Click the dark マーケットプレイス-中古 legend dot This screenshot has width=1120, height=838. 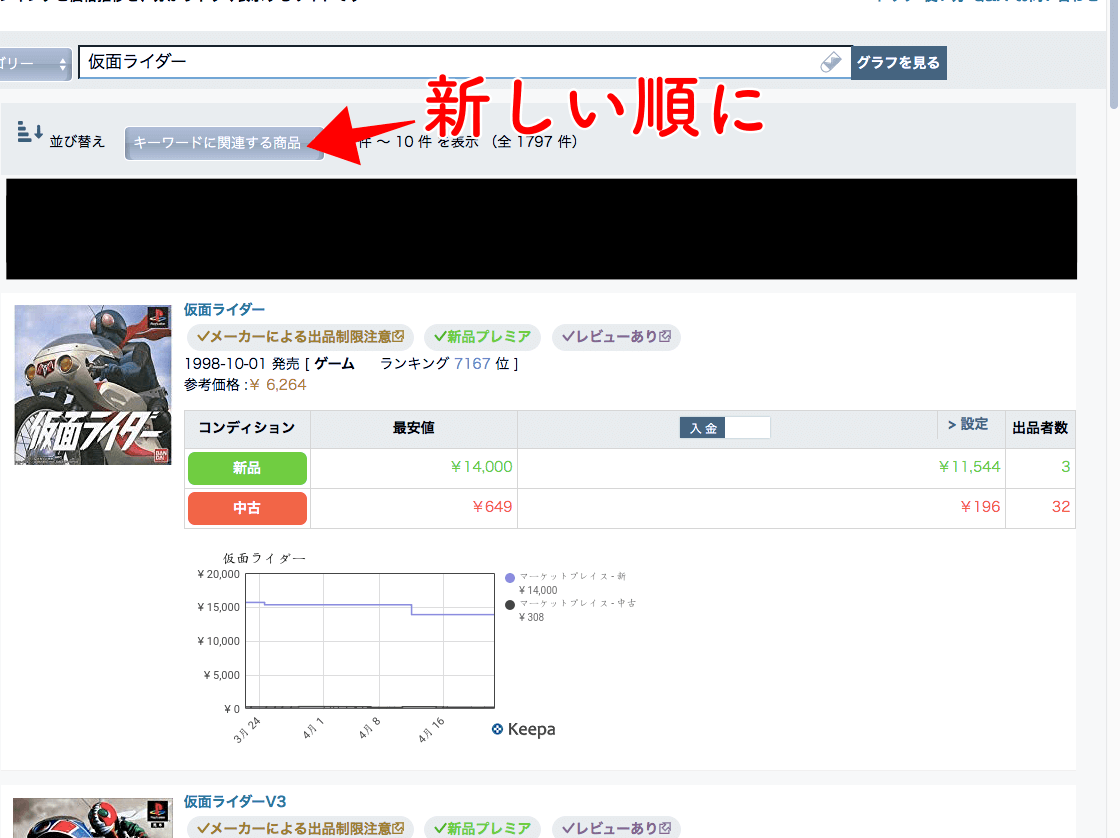click(510, 604)
